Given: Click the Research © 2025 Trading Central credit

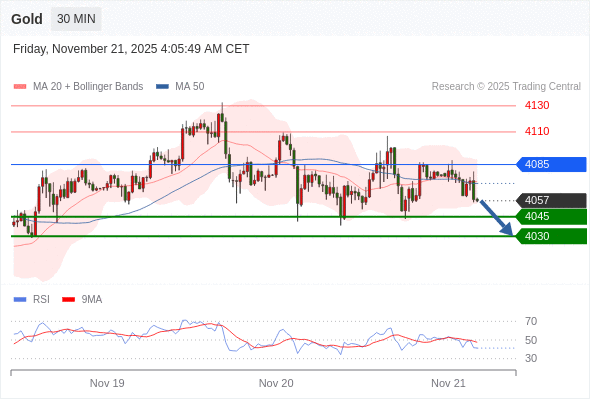Looking at the screenshot, I should click(506, 87).
